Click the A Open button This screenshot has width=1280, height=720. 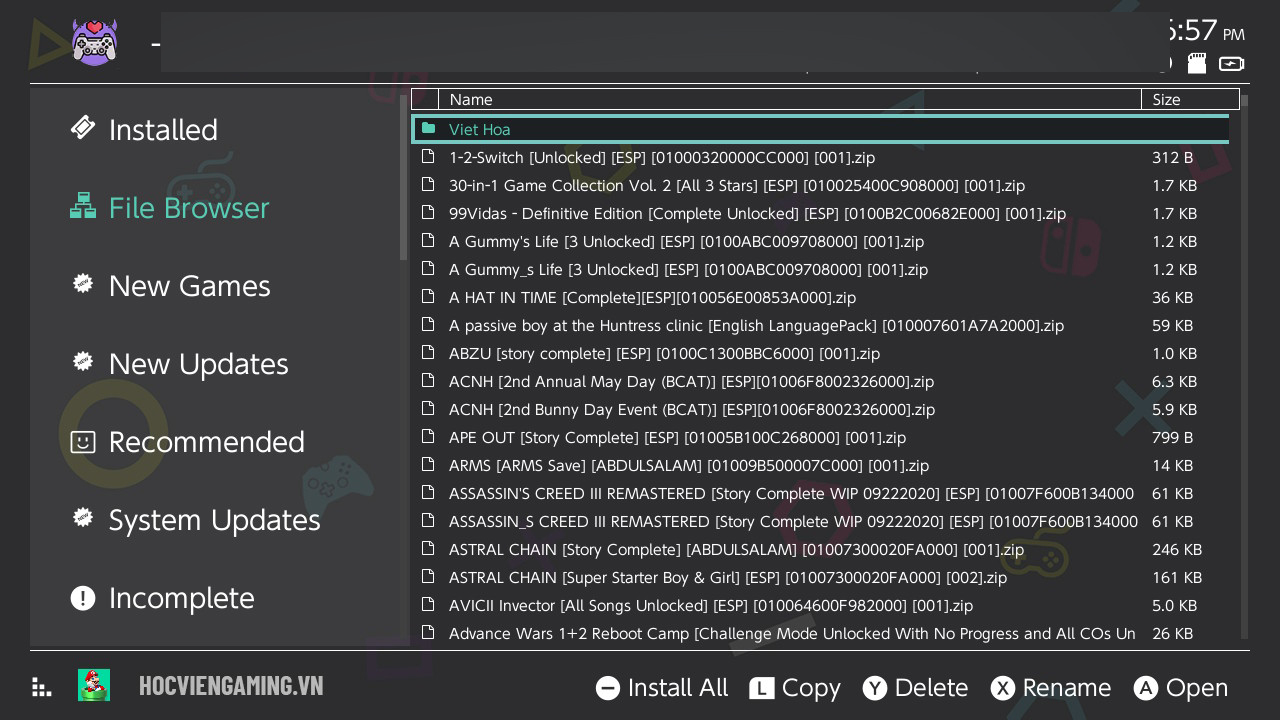click(x=1181, y=688)
